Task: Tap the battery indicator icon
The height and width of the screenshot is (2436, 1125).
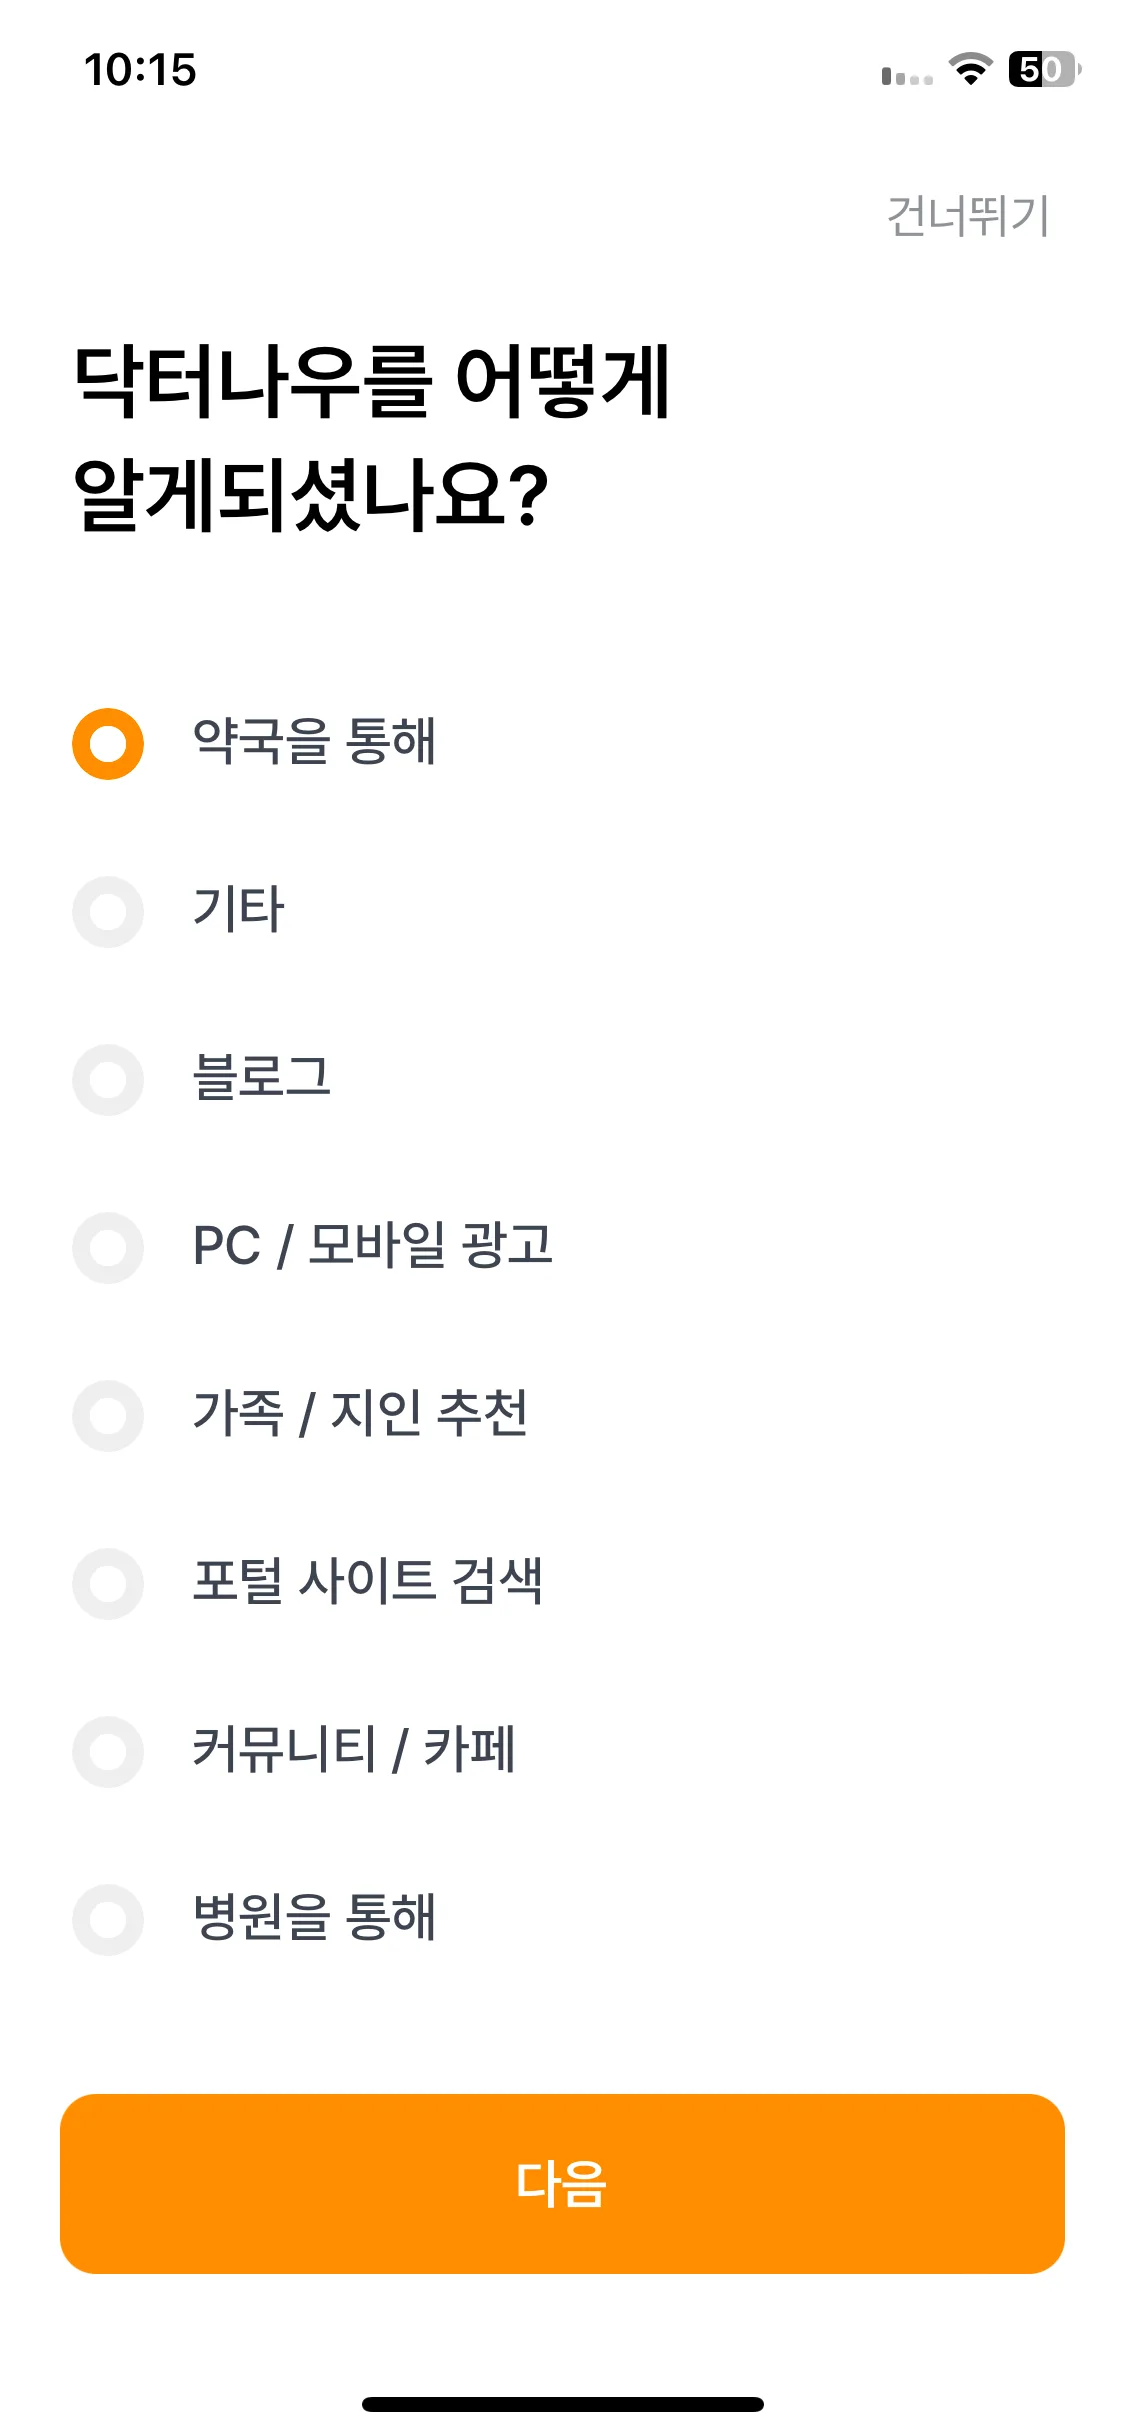Action: point(1045,69)
